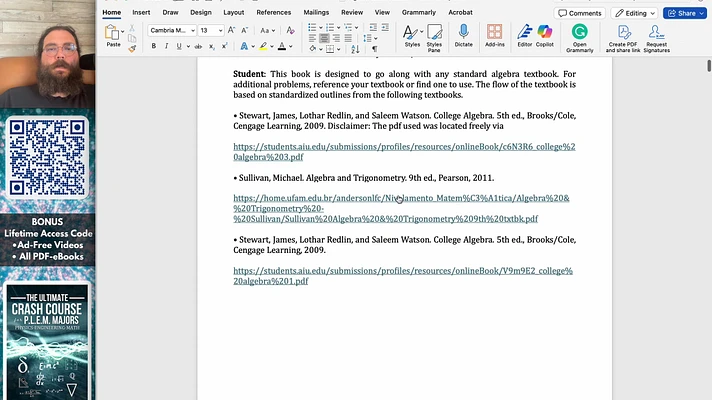Open the Layout tab
The width and height of the screenshot is (712, 400).
(x=233, y=12)
